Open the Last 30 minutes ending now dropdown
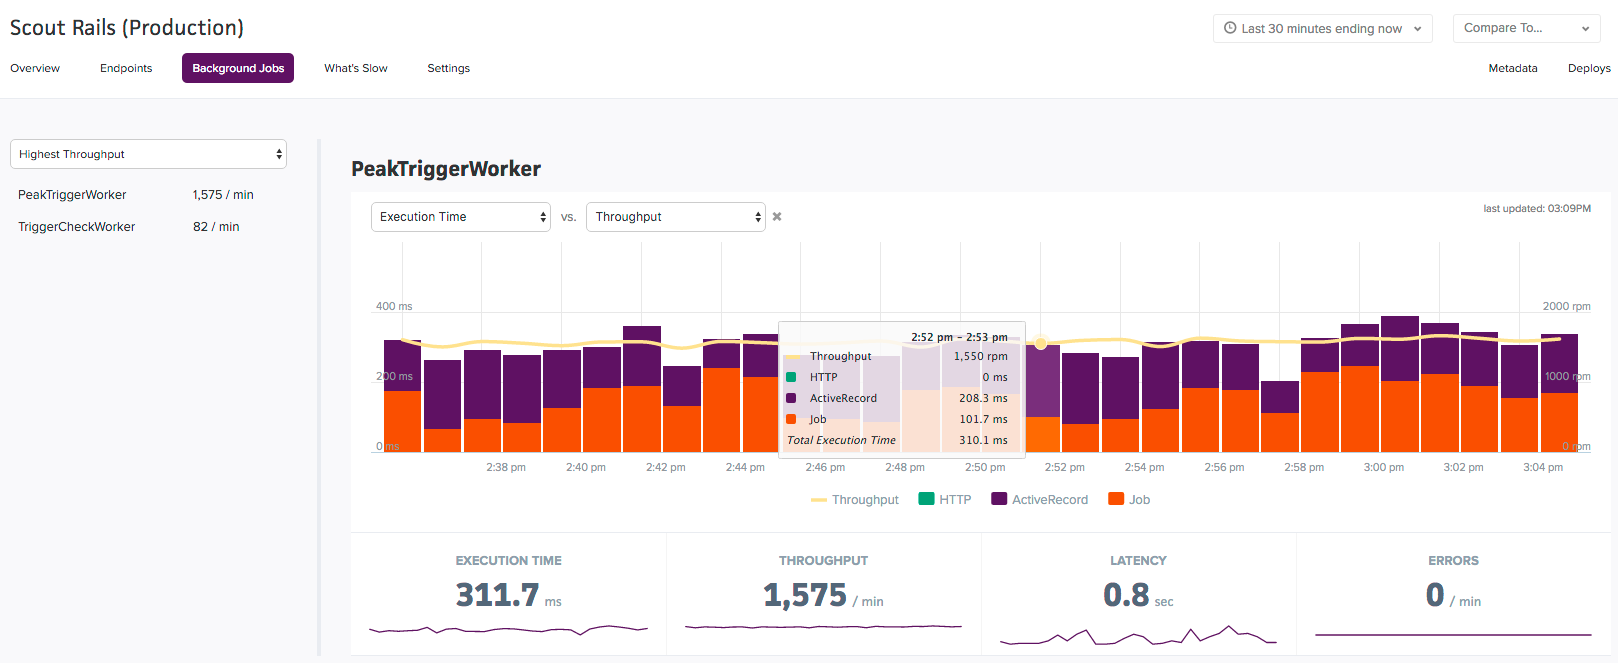Image resolution: width=1618 pixels, height=663 pixels. click(x=1323, y=28)
